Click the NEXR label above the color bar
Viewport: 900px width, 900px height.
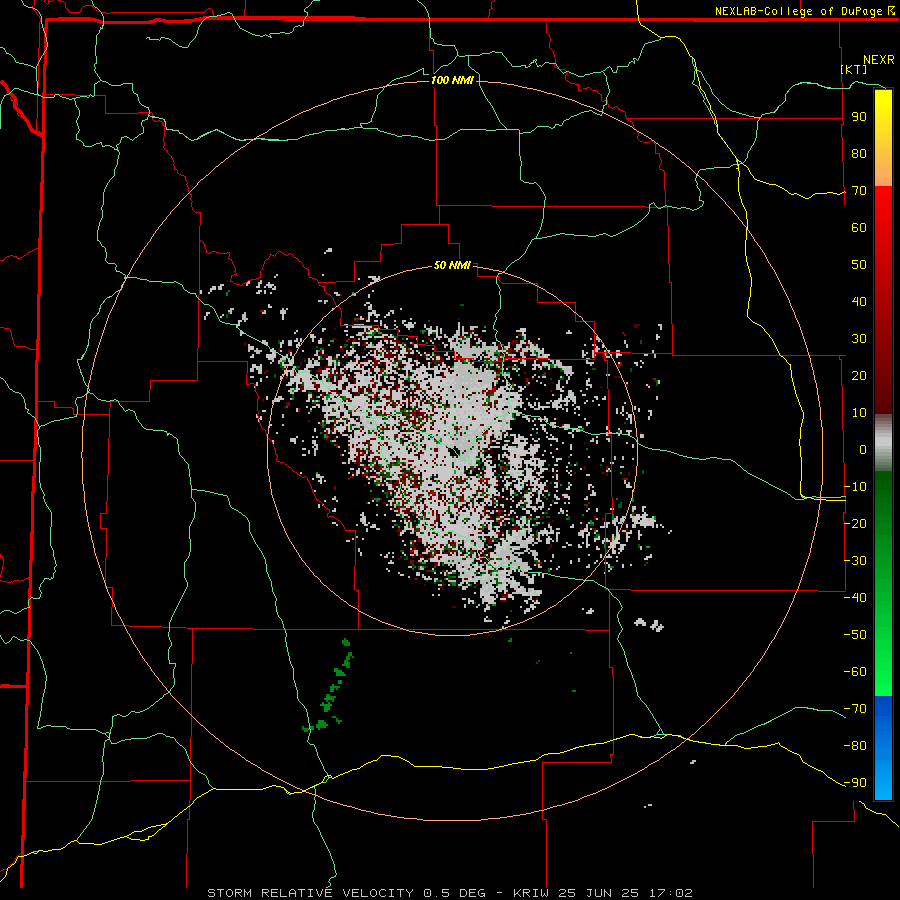click(x=879, y=60)
